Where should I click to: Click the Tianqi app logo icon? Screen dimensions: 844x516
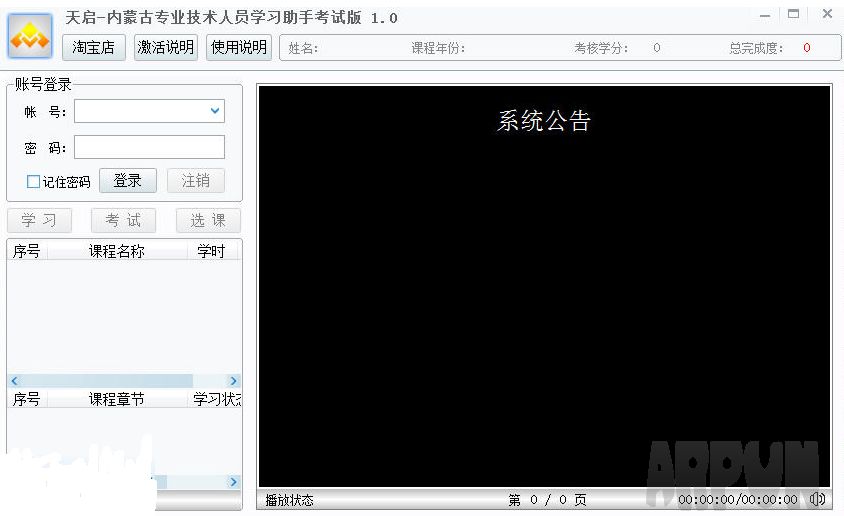30,37
